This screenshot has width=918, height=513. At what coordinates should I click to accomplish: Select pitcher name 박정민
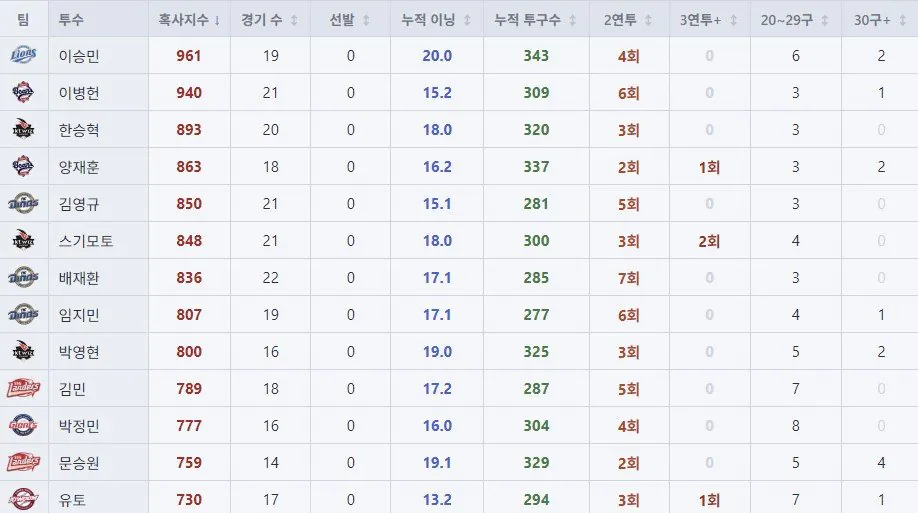coord(79,426)
